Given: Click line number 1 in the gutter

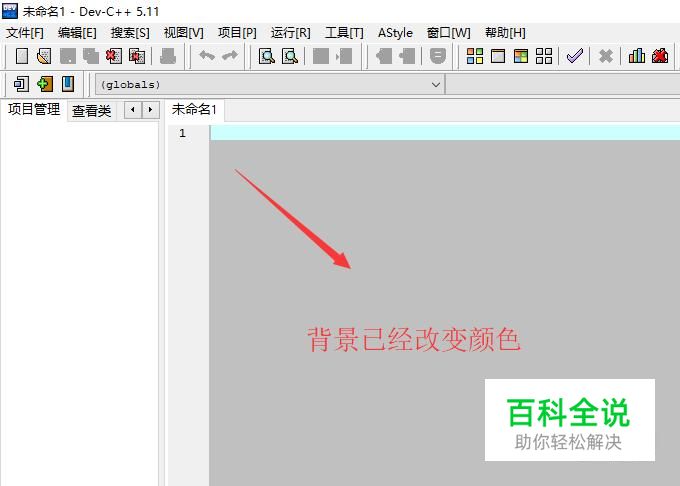Looking at the screenshot, I should [182, 133].
